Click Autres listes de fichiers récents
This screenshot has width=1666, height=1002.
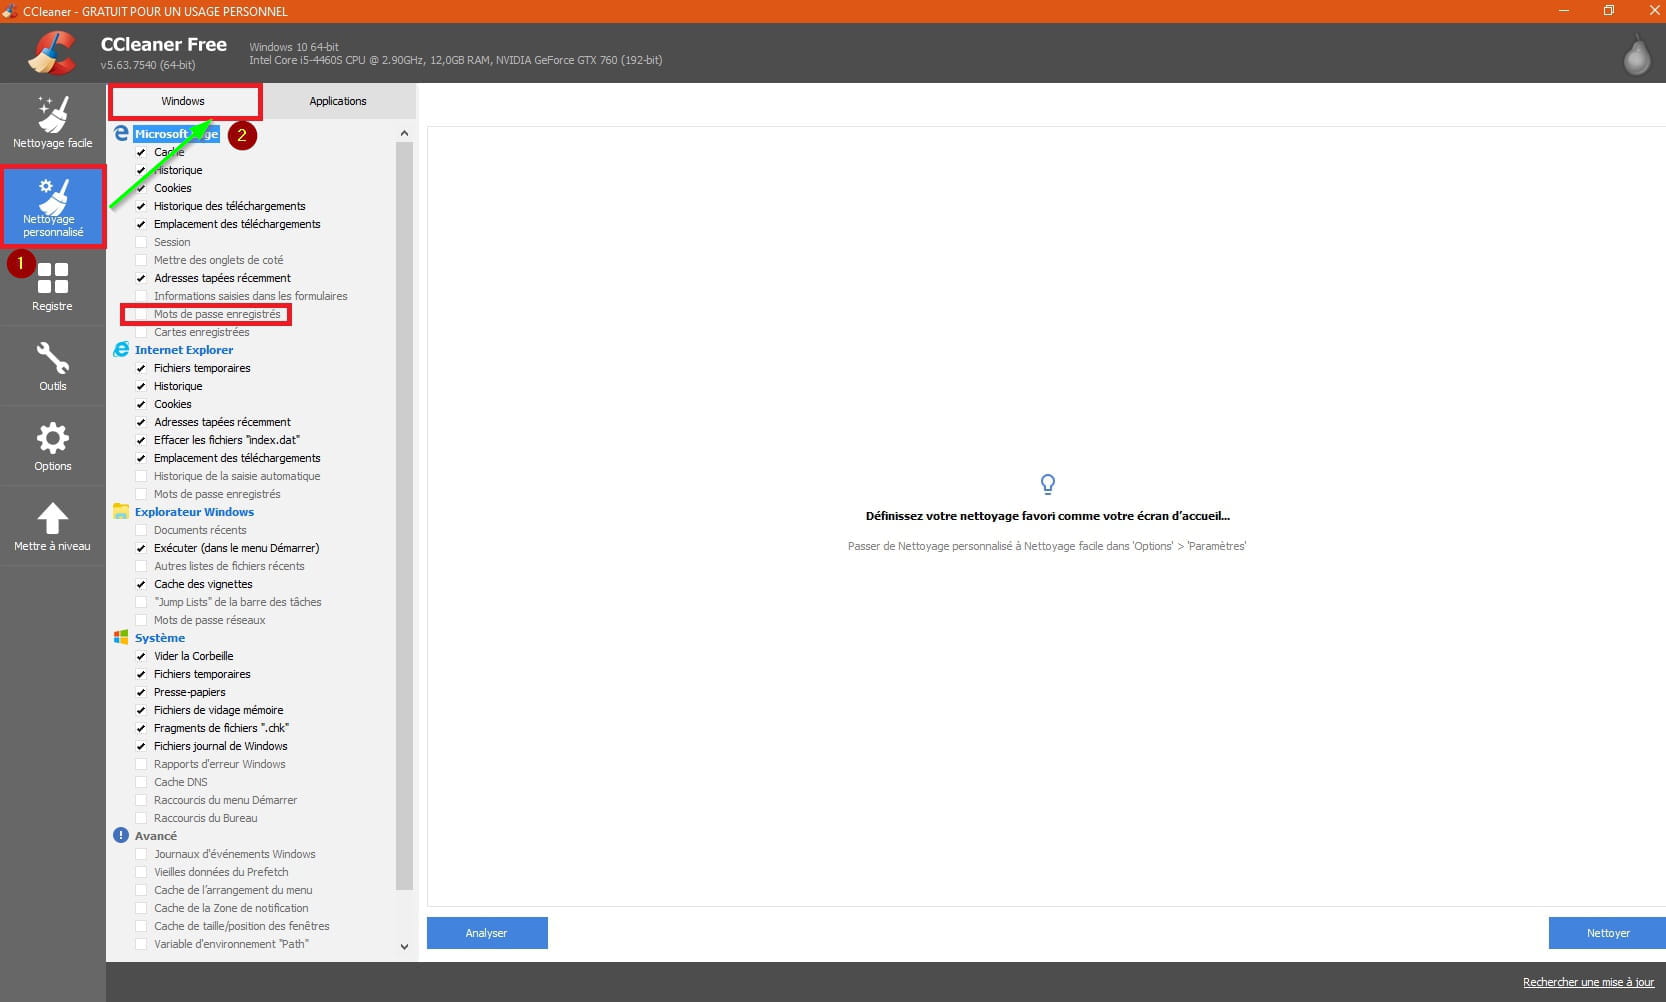(229, 566)
